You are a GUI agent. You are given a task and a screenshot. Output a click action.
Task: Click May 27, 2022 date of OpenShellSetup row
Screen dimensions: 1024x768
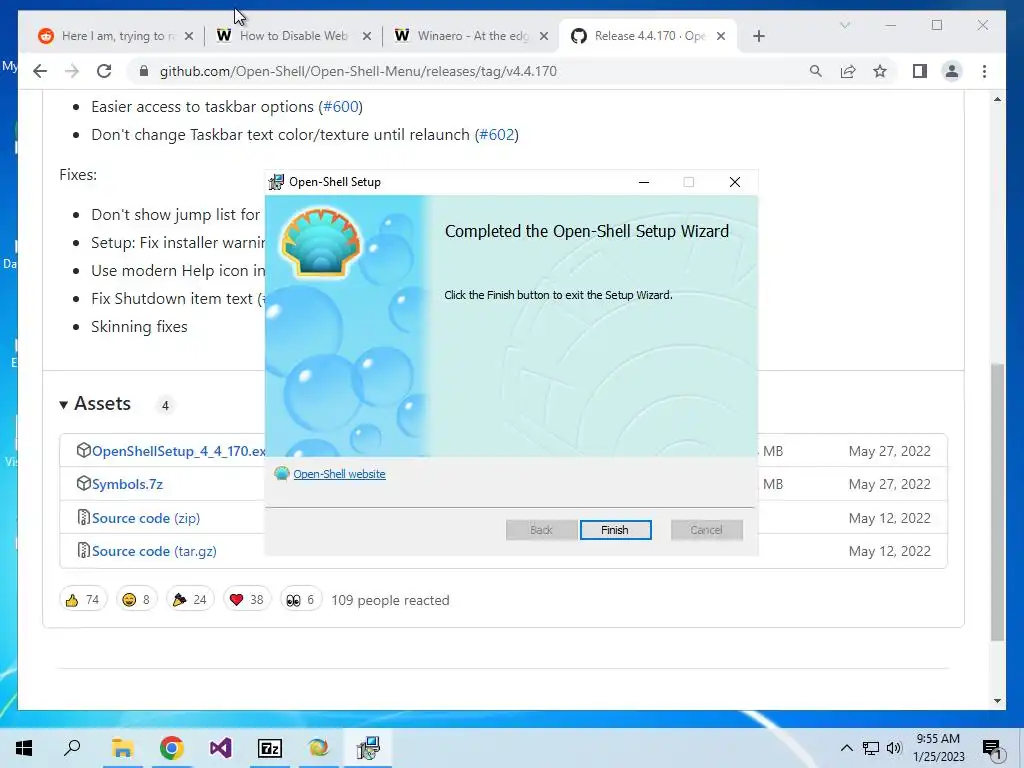(889, 451)
